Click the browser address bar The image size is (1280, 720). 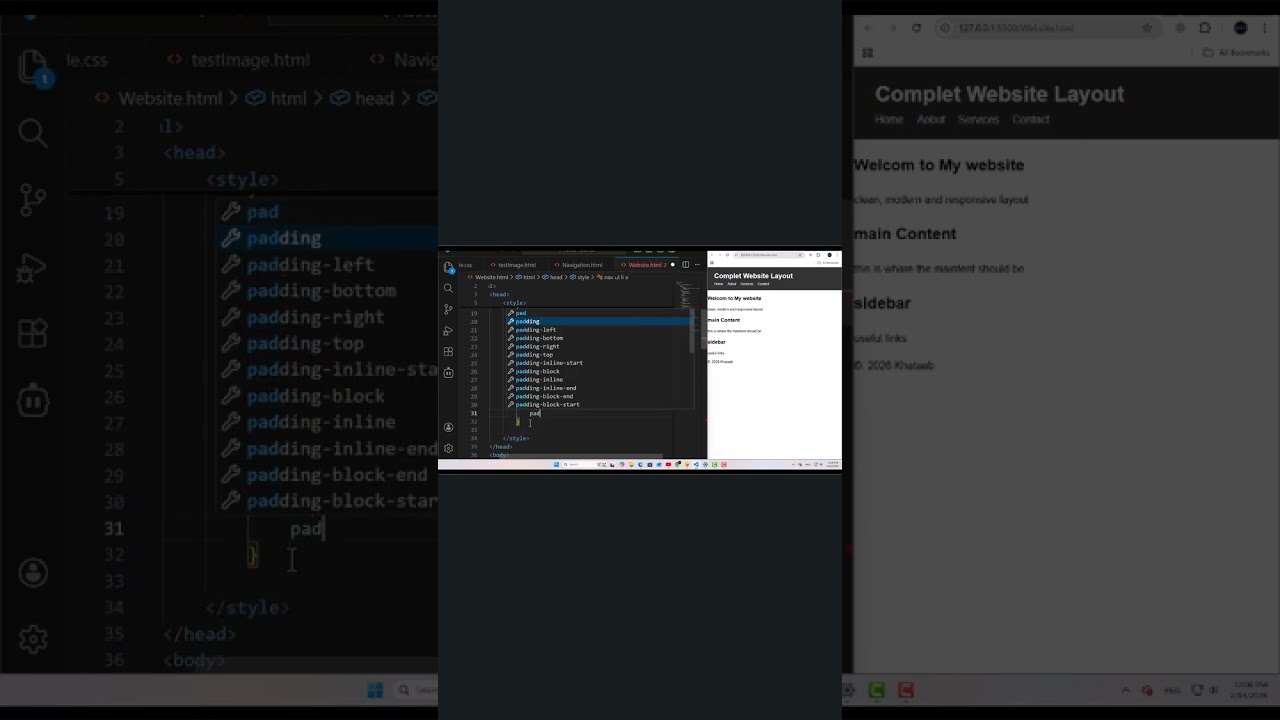coord(768,255)
